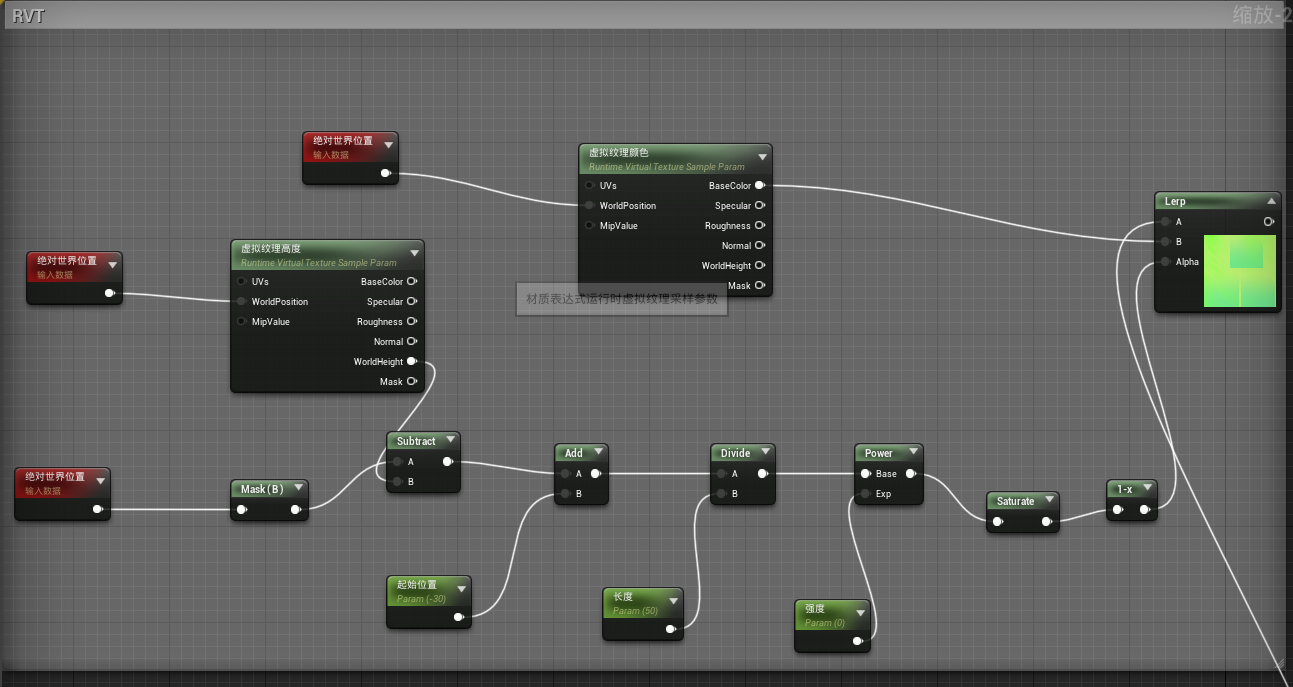The width and height of the screenshot is (1293, 687).
Task: Expand arrow of 绝对世界位置 wired to 虚拟纹理颜色
Action: pos(388,145)
